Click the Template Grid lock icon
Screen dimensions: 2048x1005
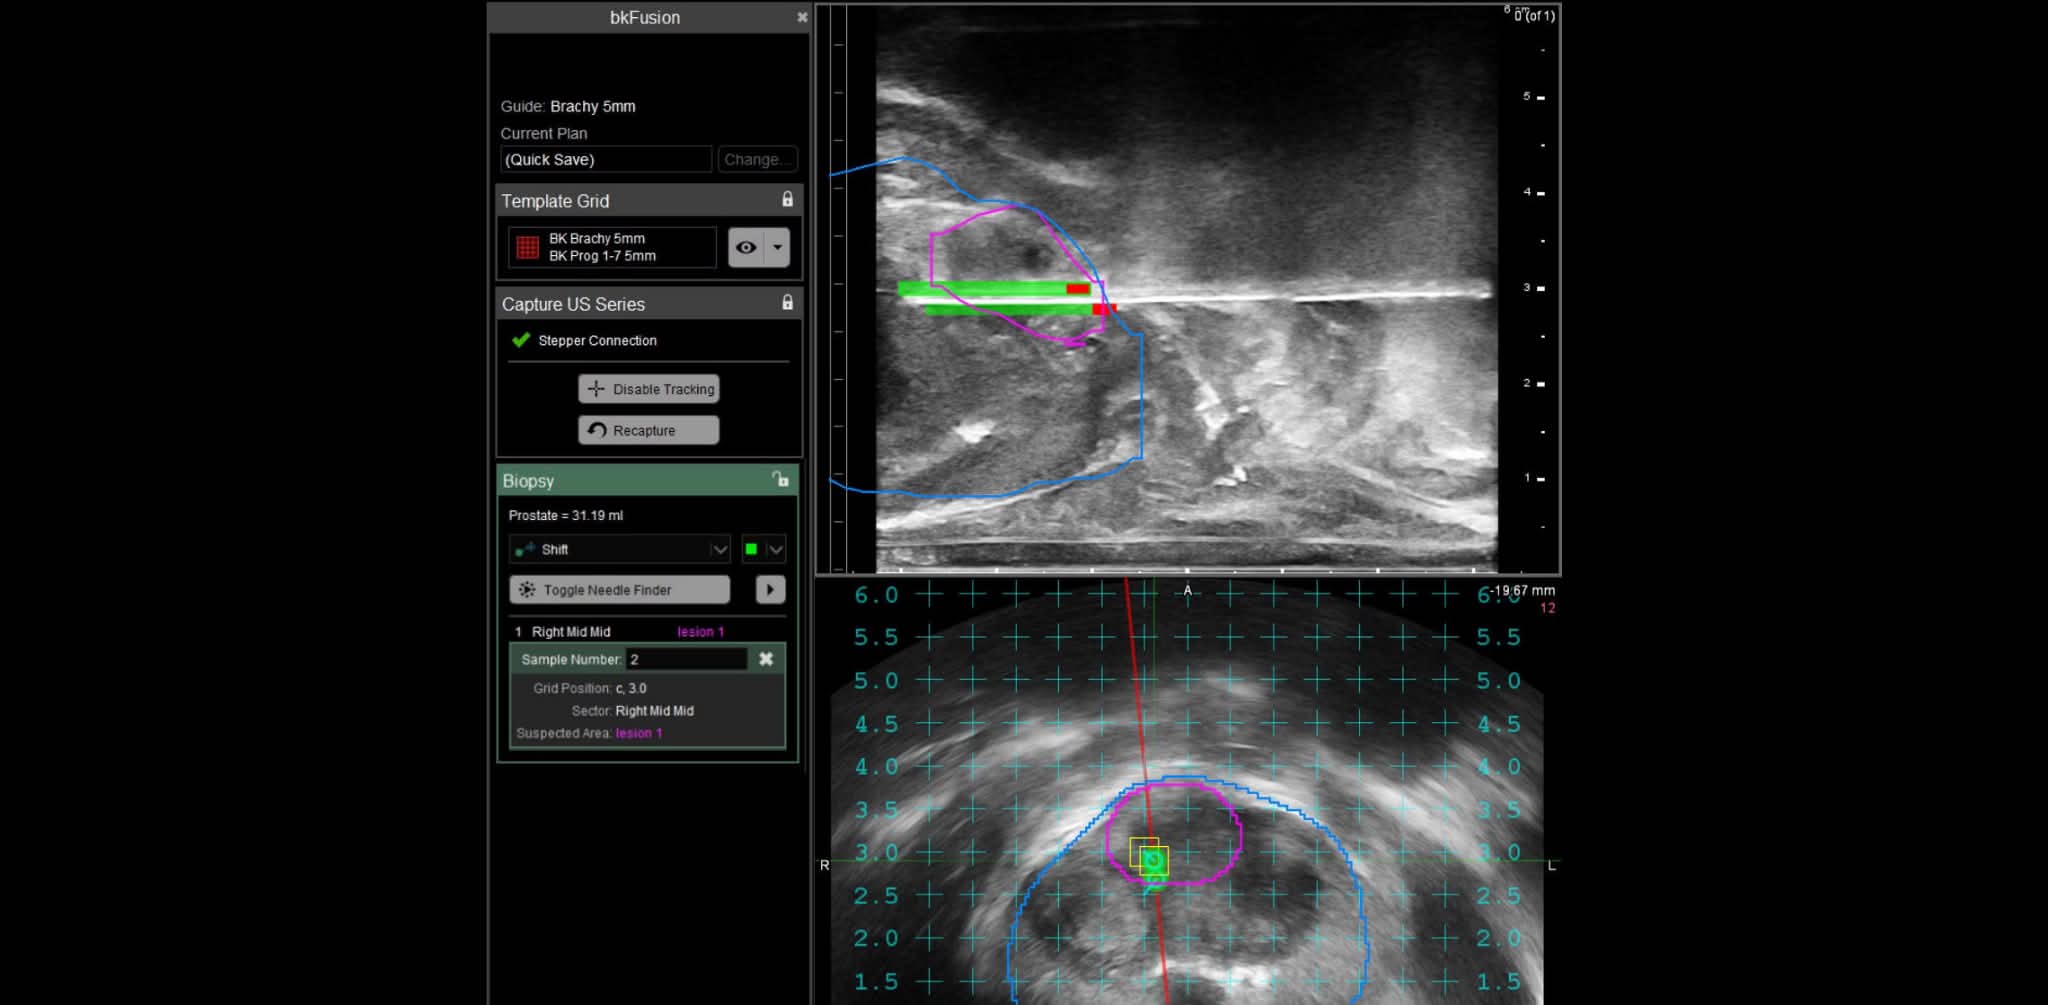[x=788, y=200]
